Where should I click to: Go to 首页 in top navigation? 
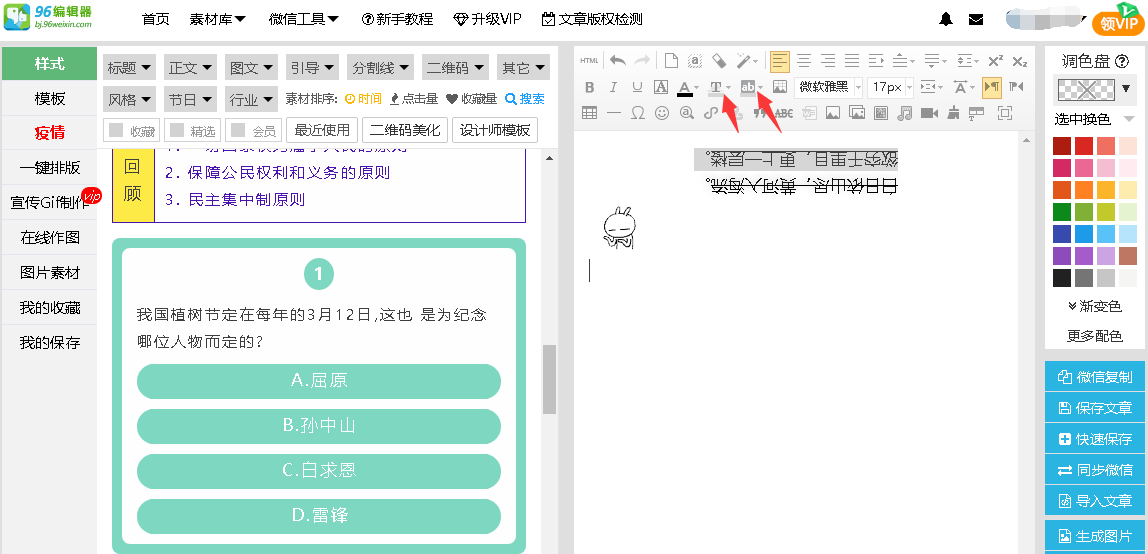click(x=156, y=20)
